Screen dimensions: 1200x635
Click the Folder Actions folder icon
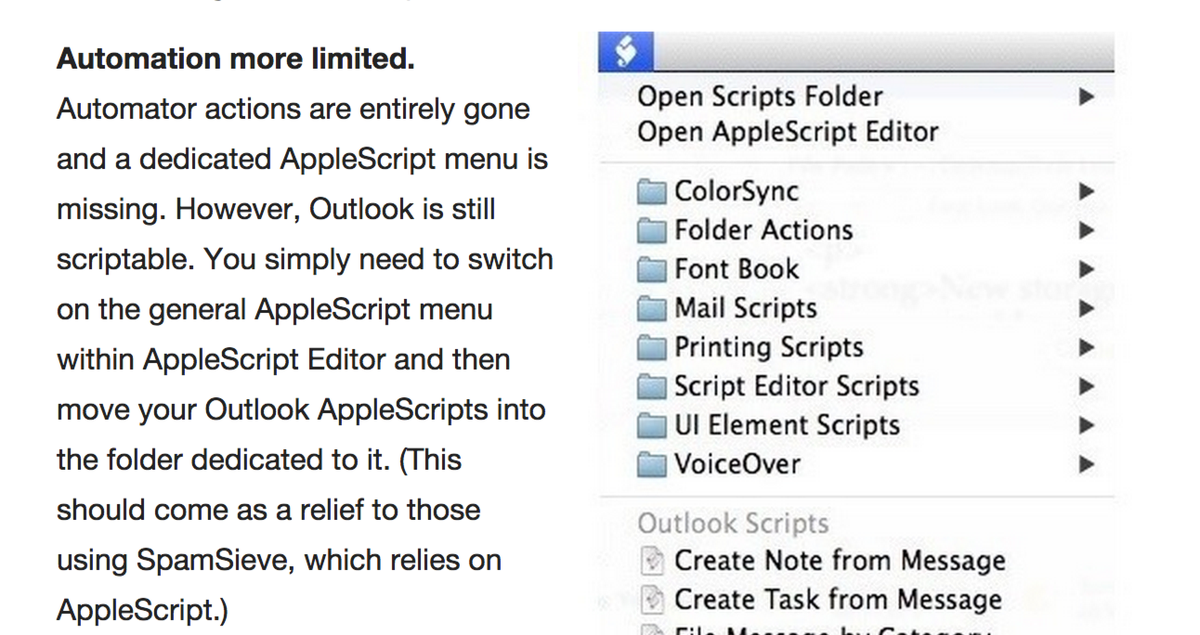(653, 231)
